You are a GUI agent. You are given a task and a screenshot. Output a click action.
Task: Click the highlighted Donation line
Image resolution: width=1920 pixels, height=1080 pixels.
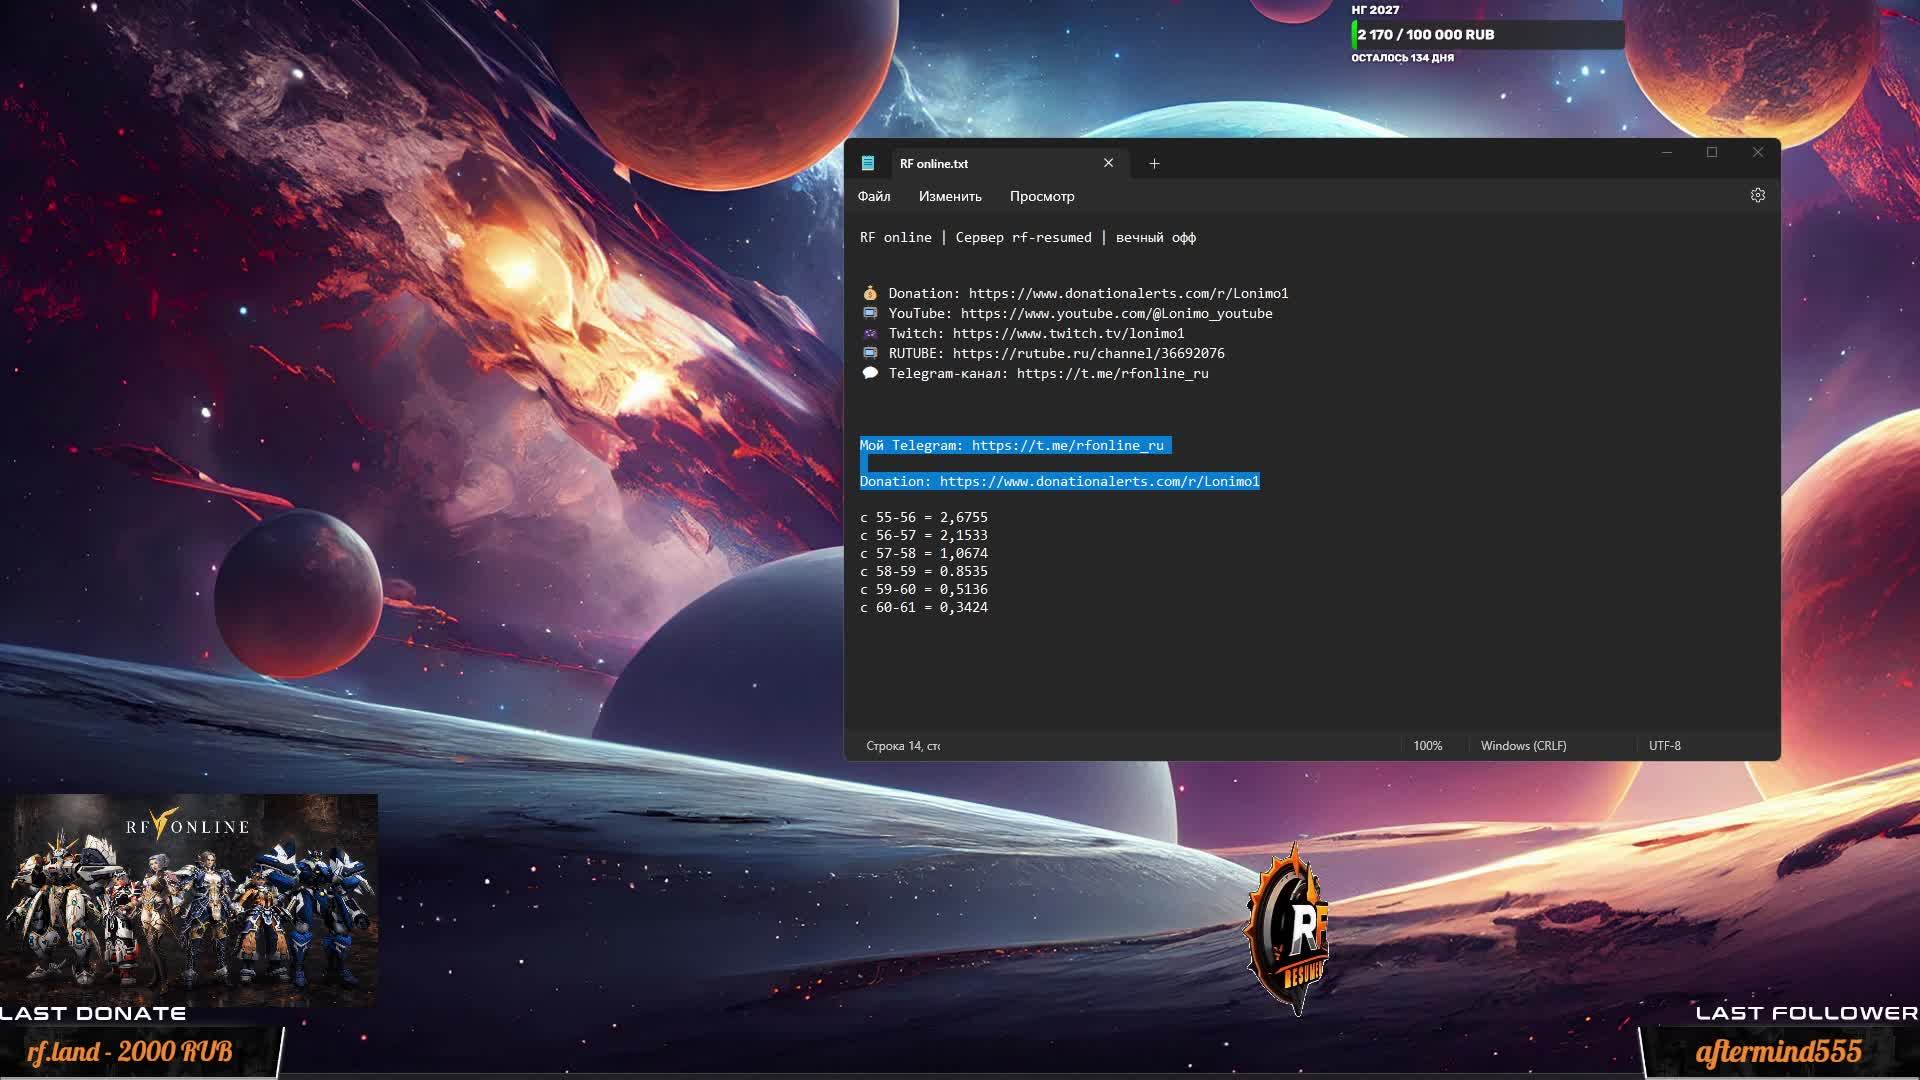tap(1060, 481)
